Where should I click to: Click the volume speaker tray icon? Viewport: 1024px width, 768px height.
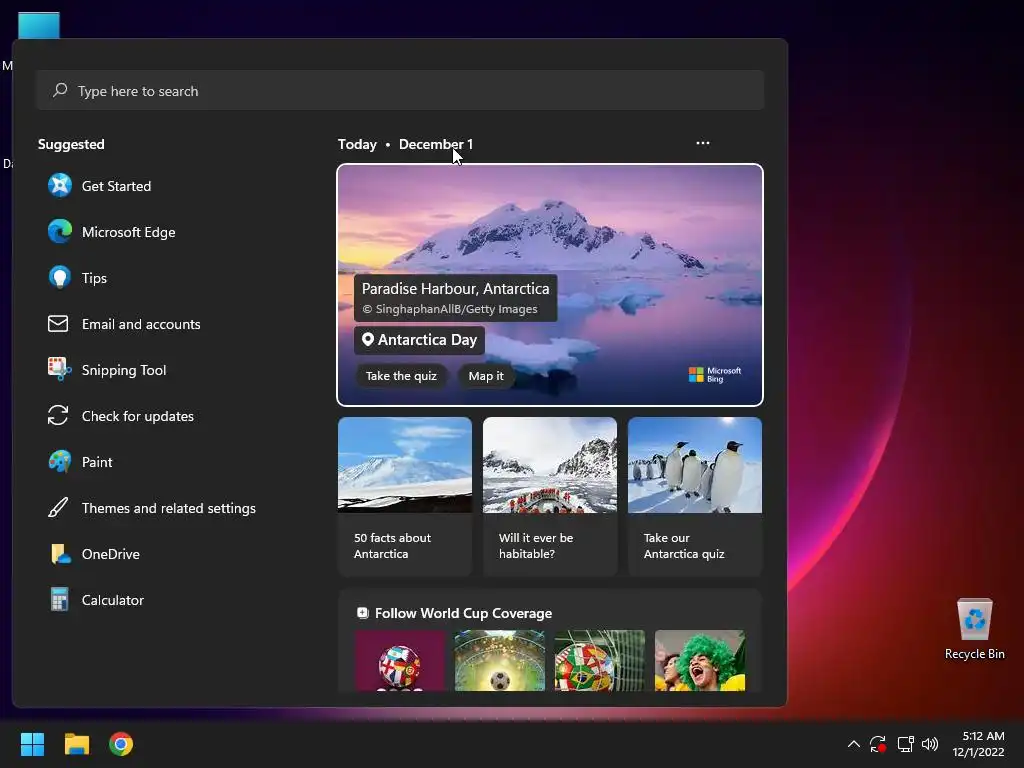[930, 744]
